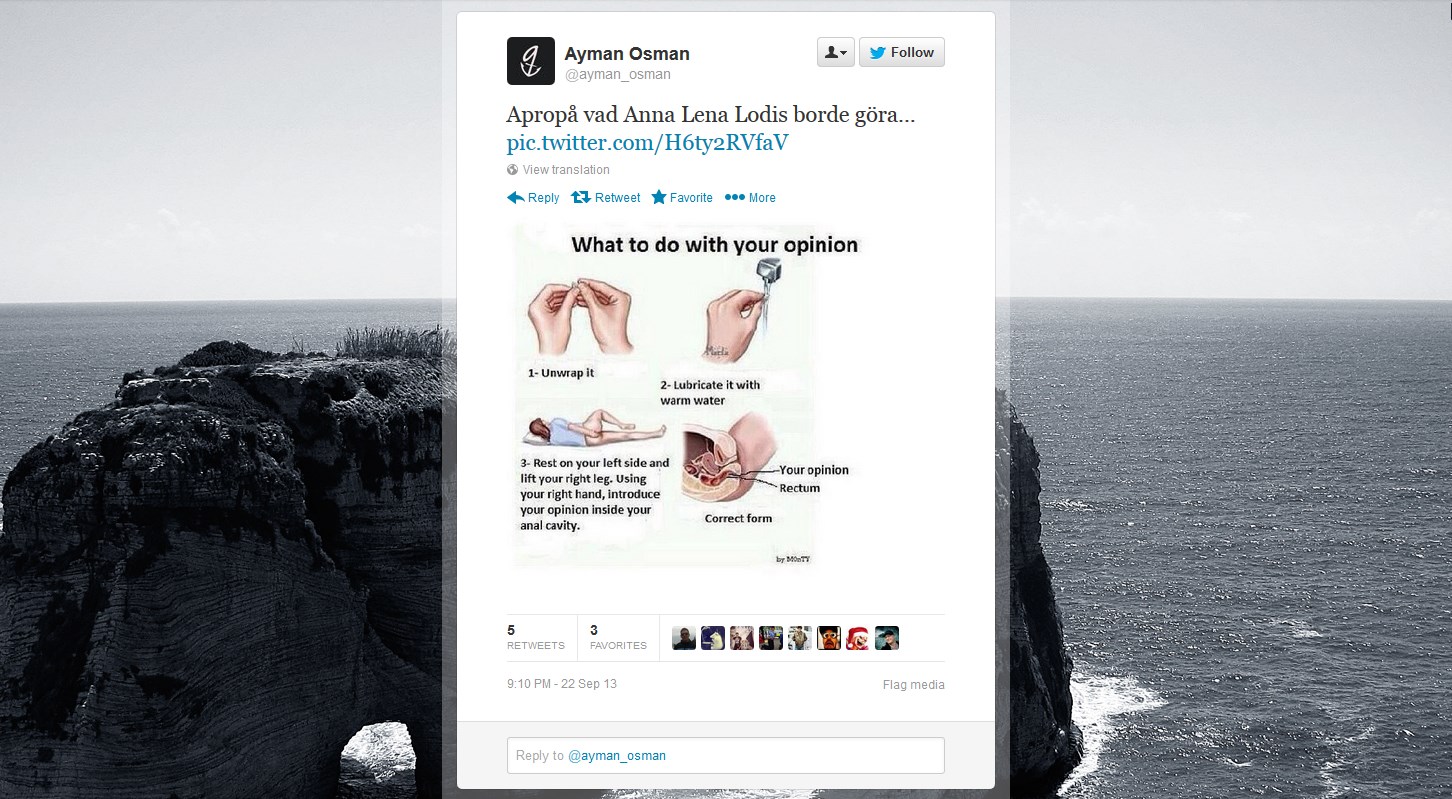Screen dimensions: 1452x799
Task: Open the pic.twitter.com/H6ty2RVfaV link
Action: tap(647, 142)
